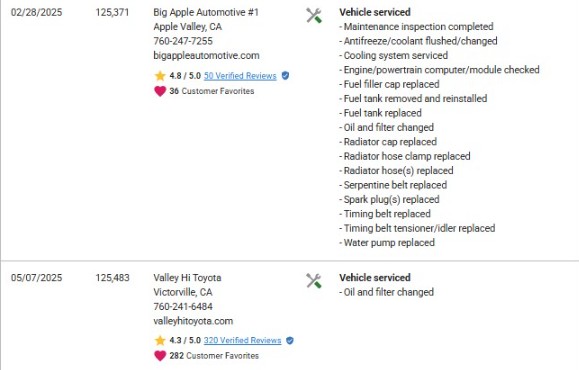Click the pink heart beside 36 Customer Favorites
Screen dimensions: 579x370
pos(160,91)
